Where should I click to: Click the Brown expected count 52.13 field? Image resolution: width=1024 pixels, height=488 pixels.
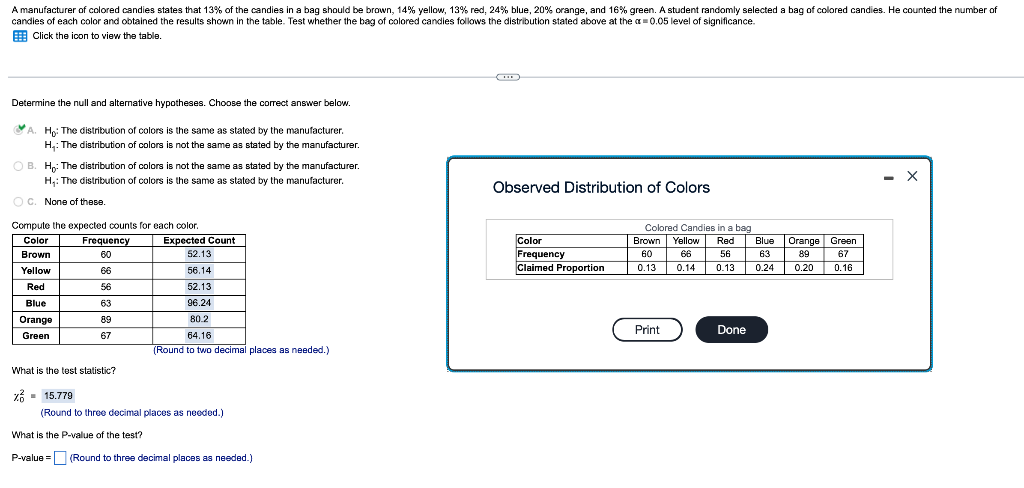tap(199, 254)
